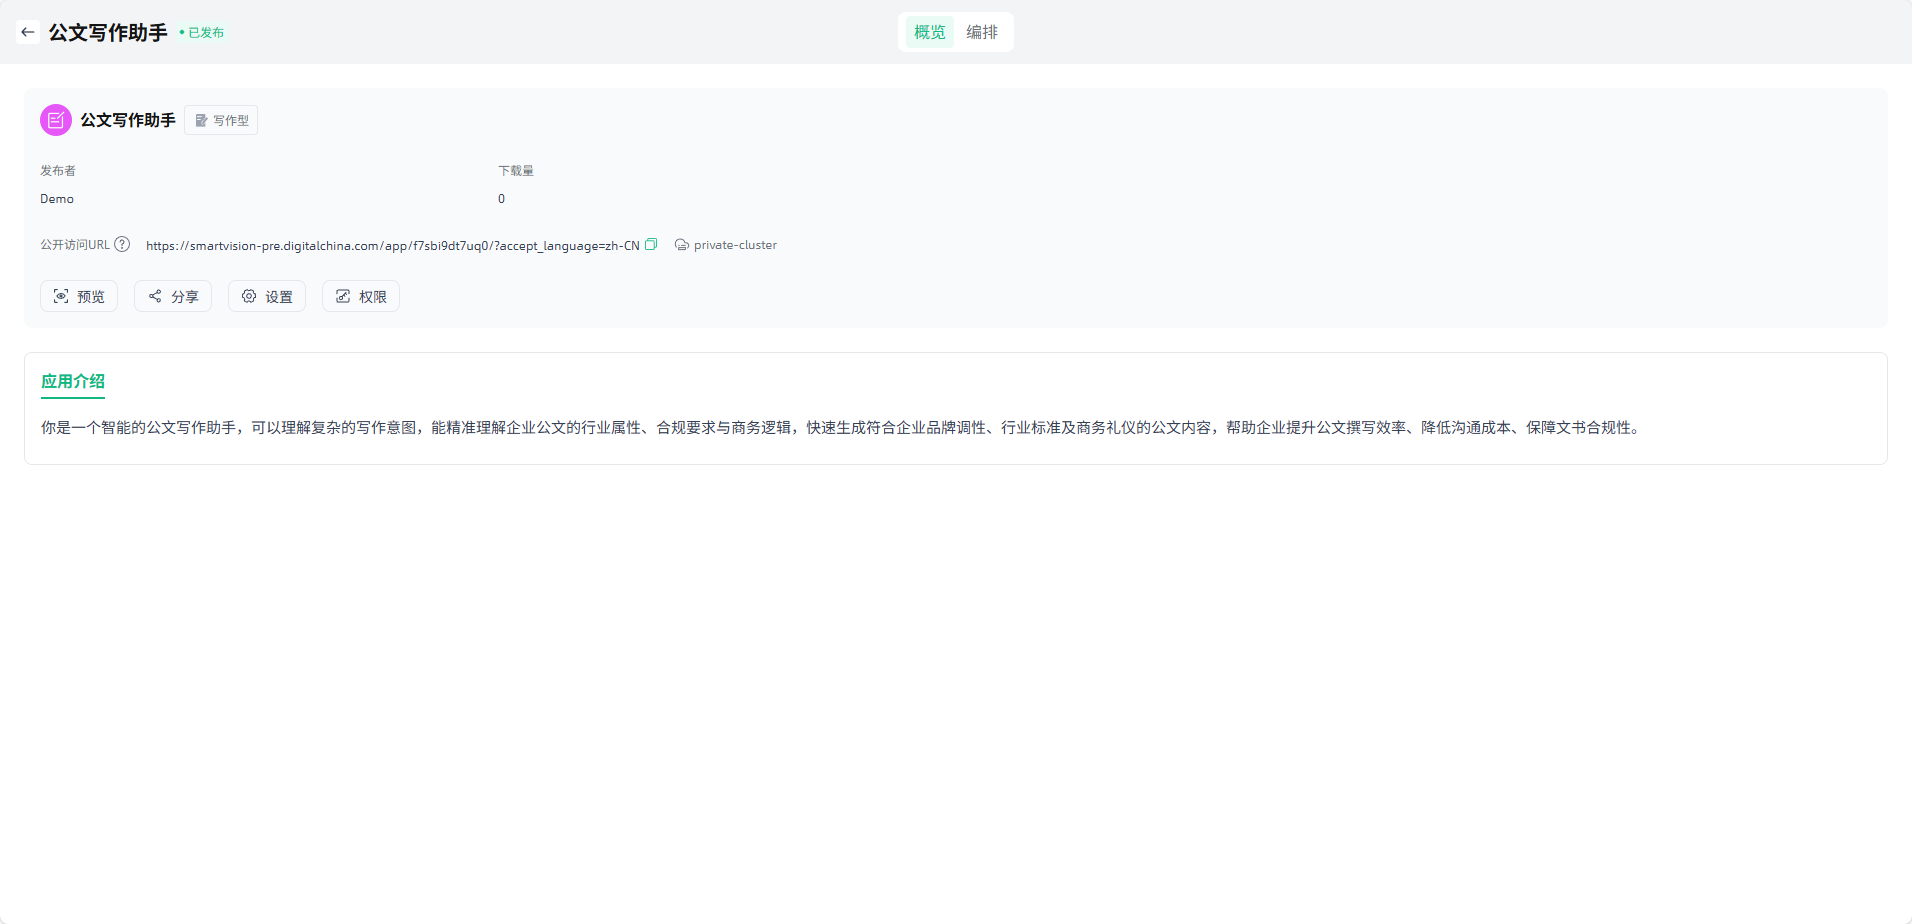Click the 公文写作助手 title in header

tap(108, 32)
